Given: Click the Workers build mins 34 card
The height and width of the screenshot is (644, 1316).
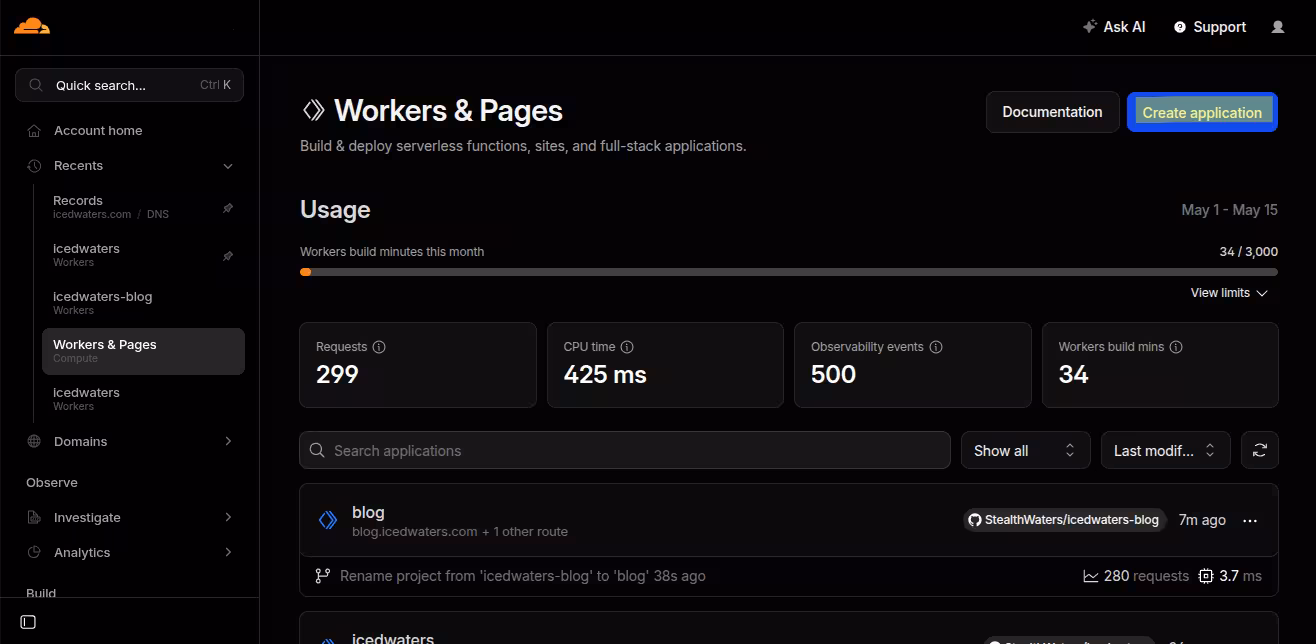Looking at the screenshot, I should click(x=1160, y=365).
